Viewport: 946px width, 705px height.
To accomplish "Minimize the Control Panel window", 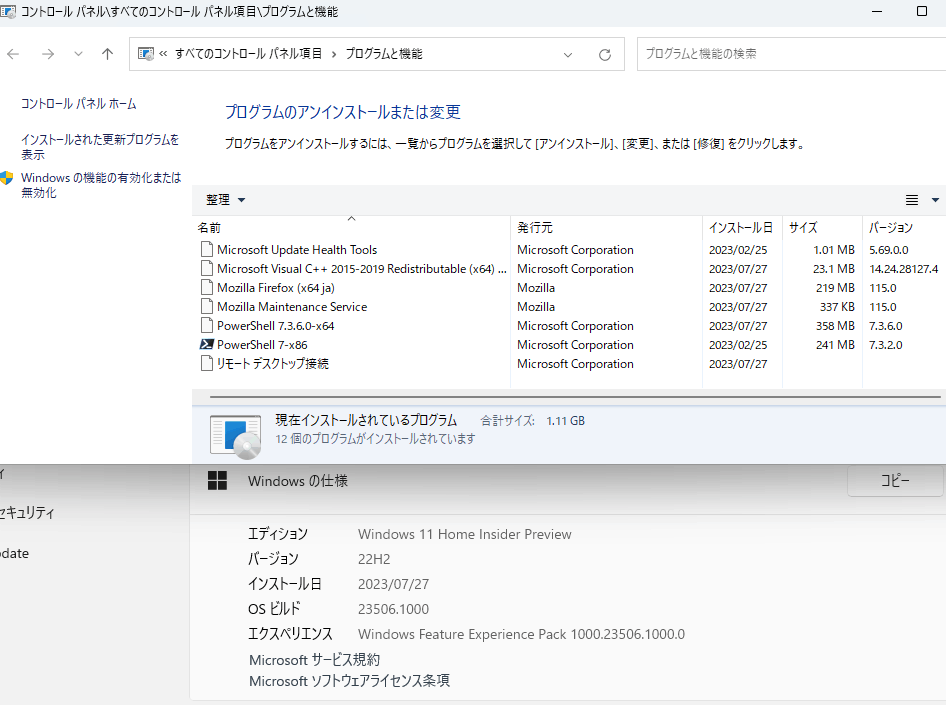I will click(877, 11).
